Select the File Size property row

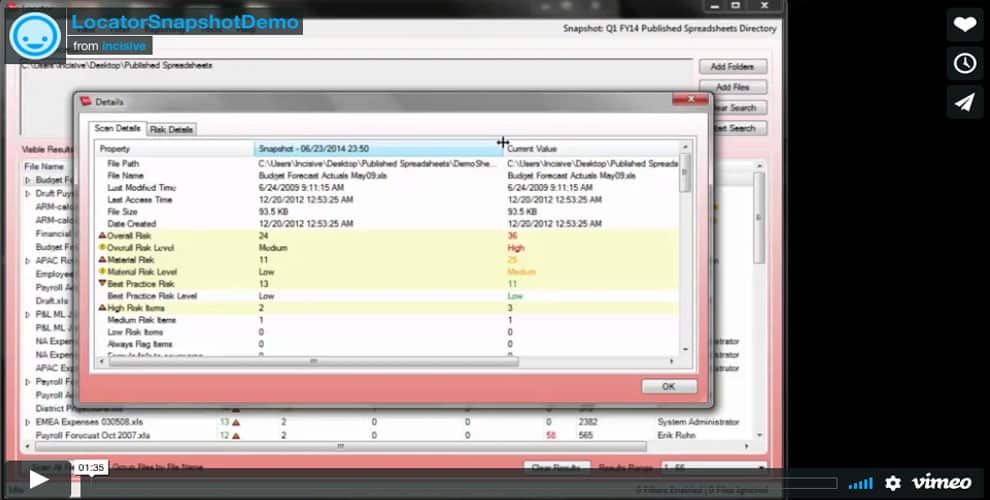[388, 211]
